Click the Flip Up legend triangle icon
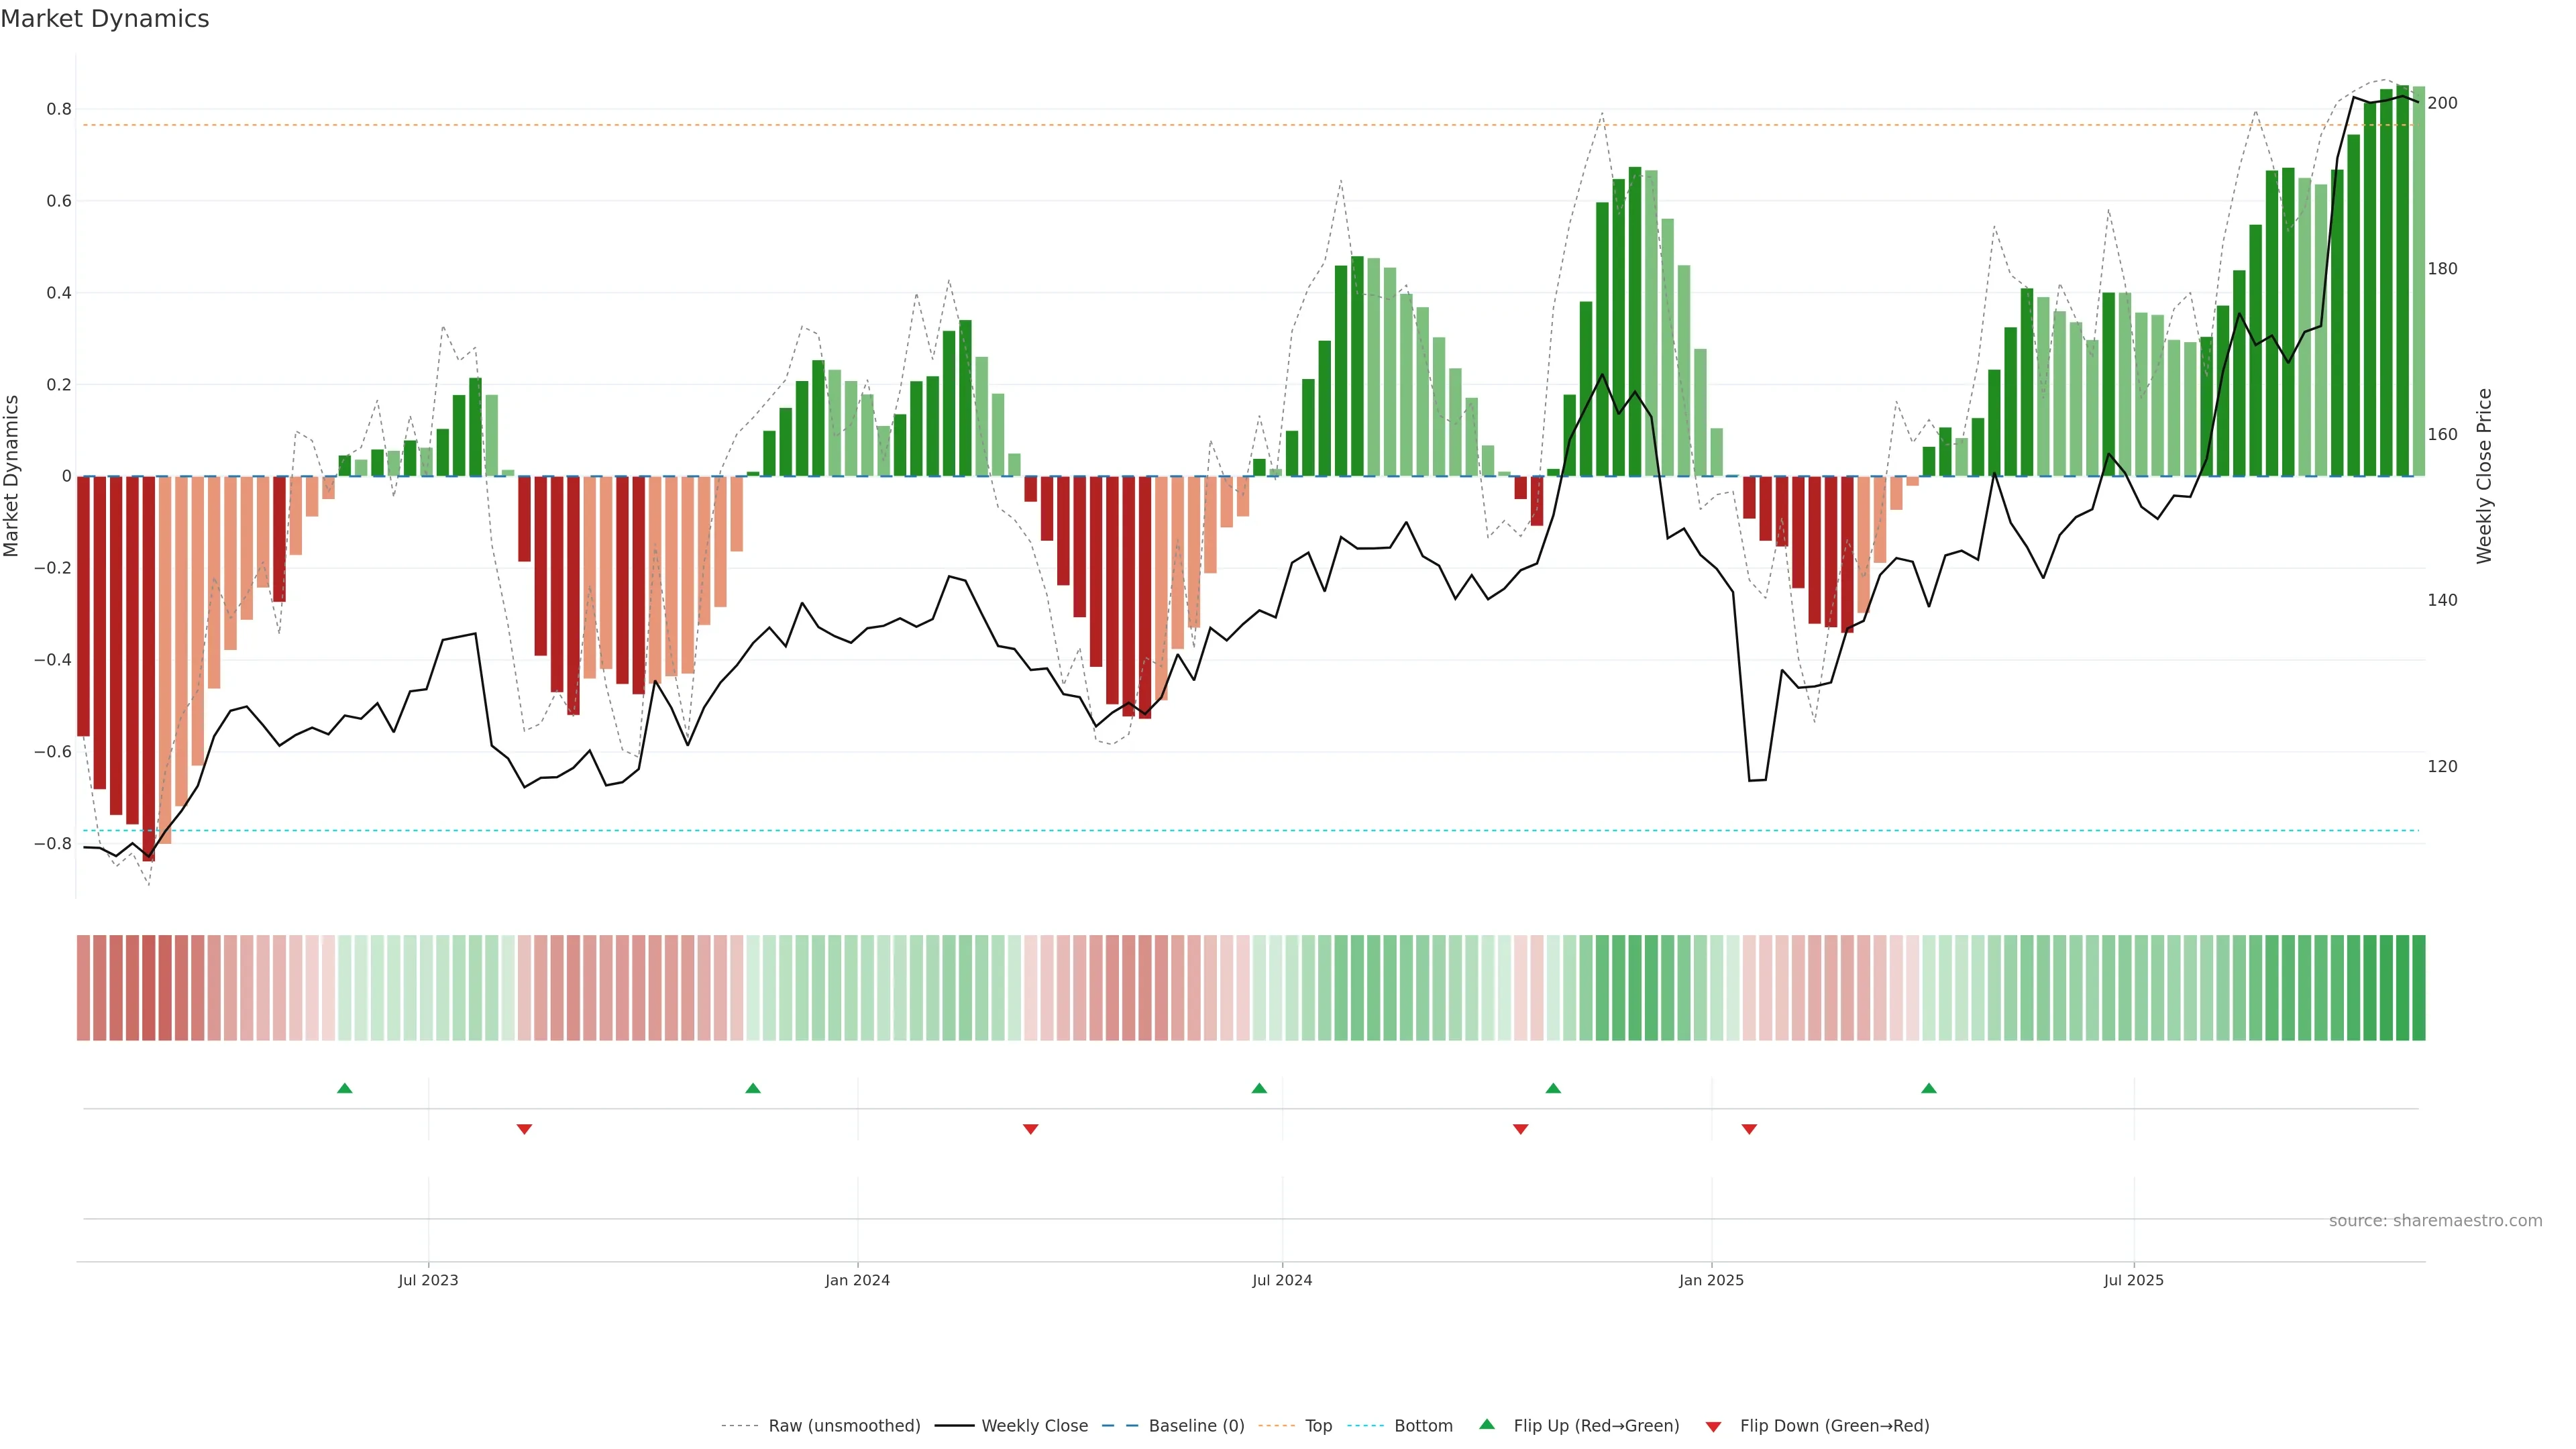Screen dimensions: 2576x1449 pos(1487,1424)
